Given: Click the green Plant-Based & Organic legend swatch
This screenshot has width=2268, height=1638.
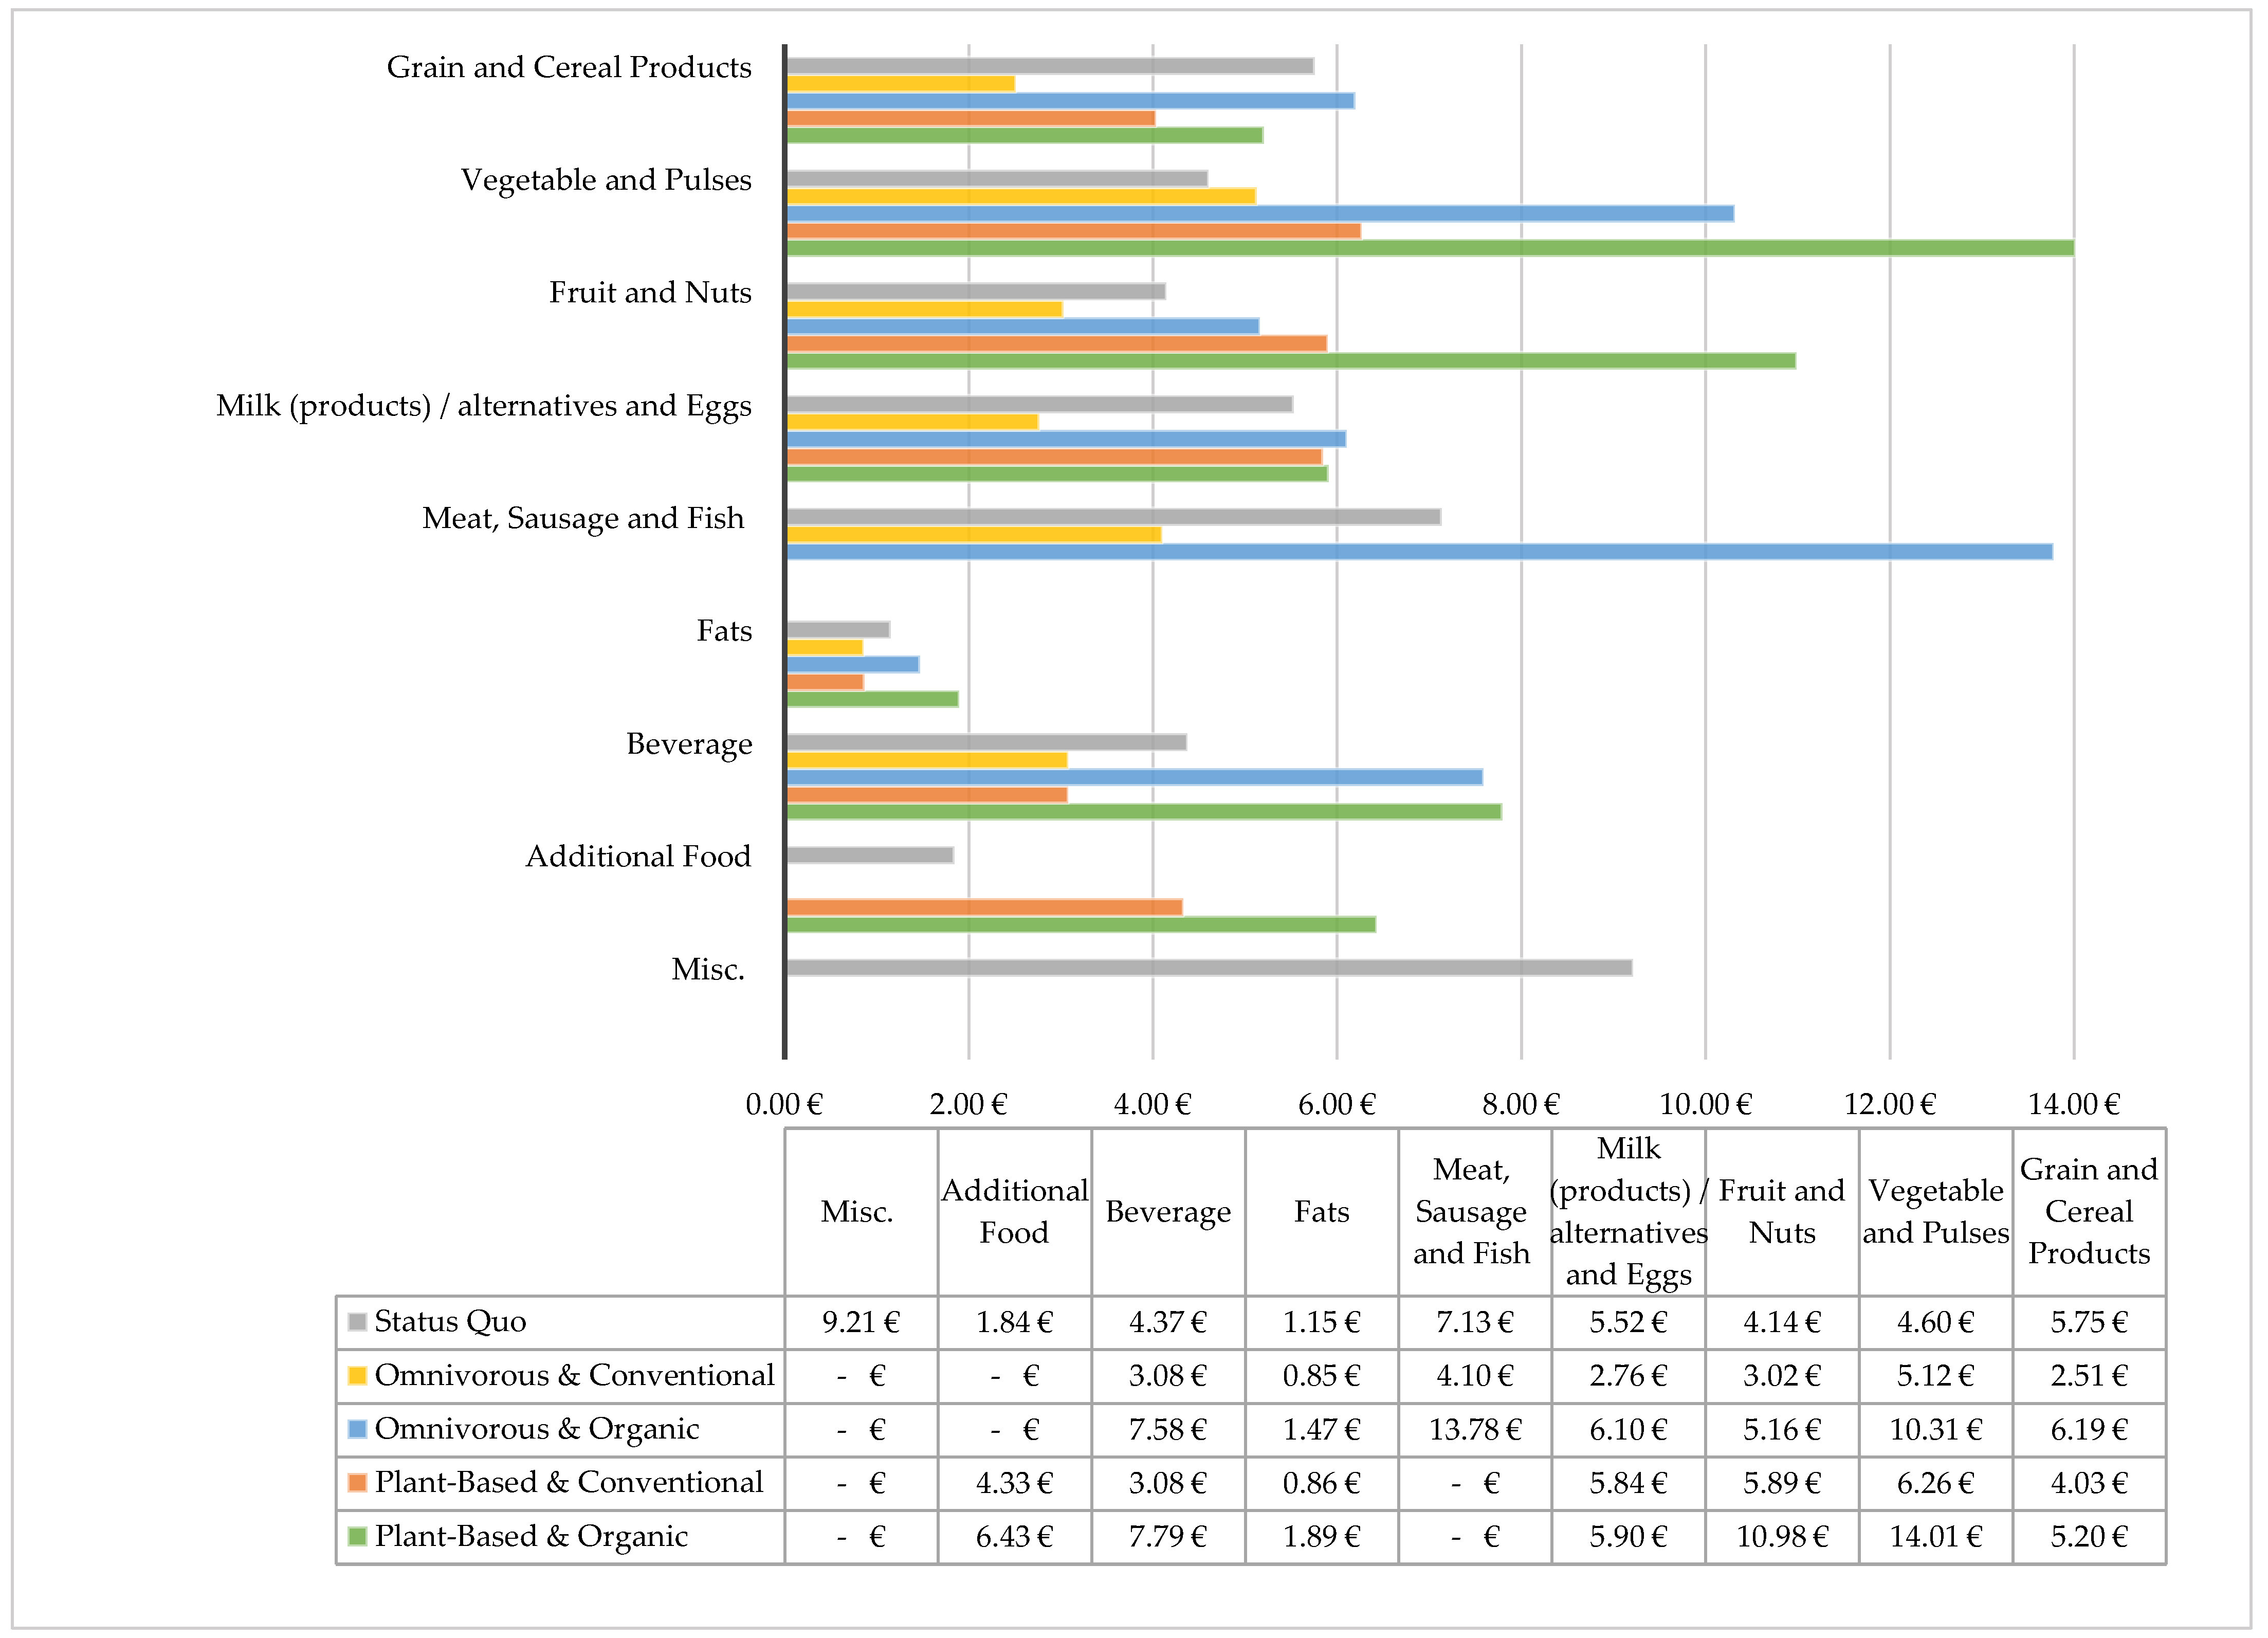Looking at the screenshot, I should pos(357,1536).
